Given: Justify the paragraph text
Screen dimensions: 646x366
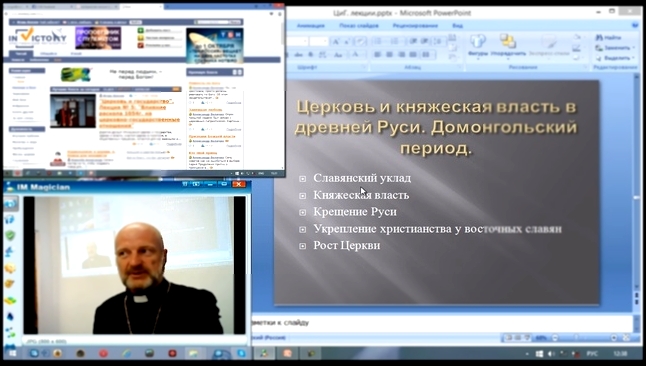Looking at the screenshot, I should coord(413,54).
